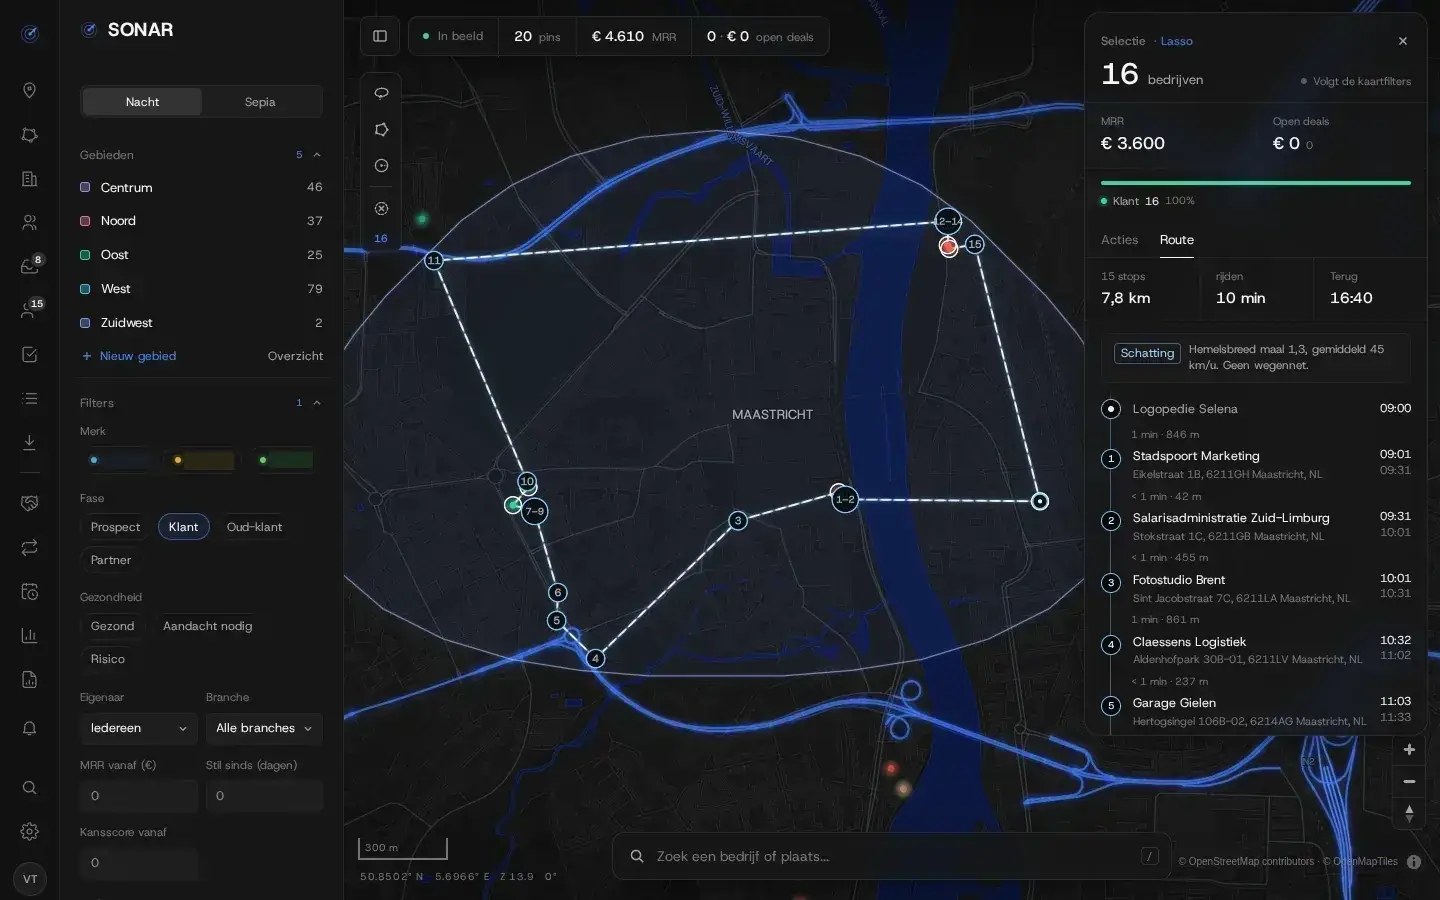Select the lasso selection tool
The height and width of the screenshot is (900, 1440).
point(381,93)
